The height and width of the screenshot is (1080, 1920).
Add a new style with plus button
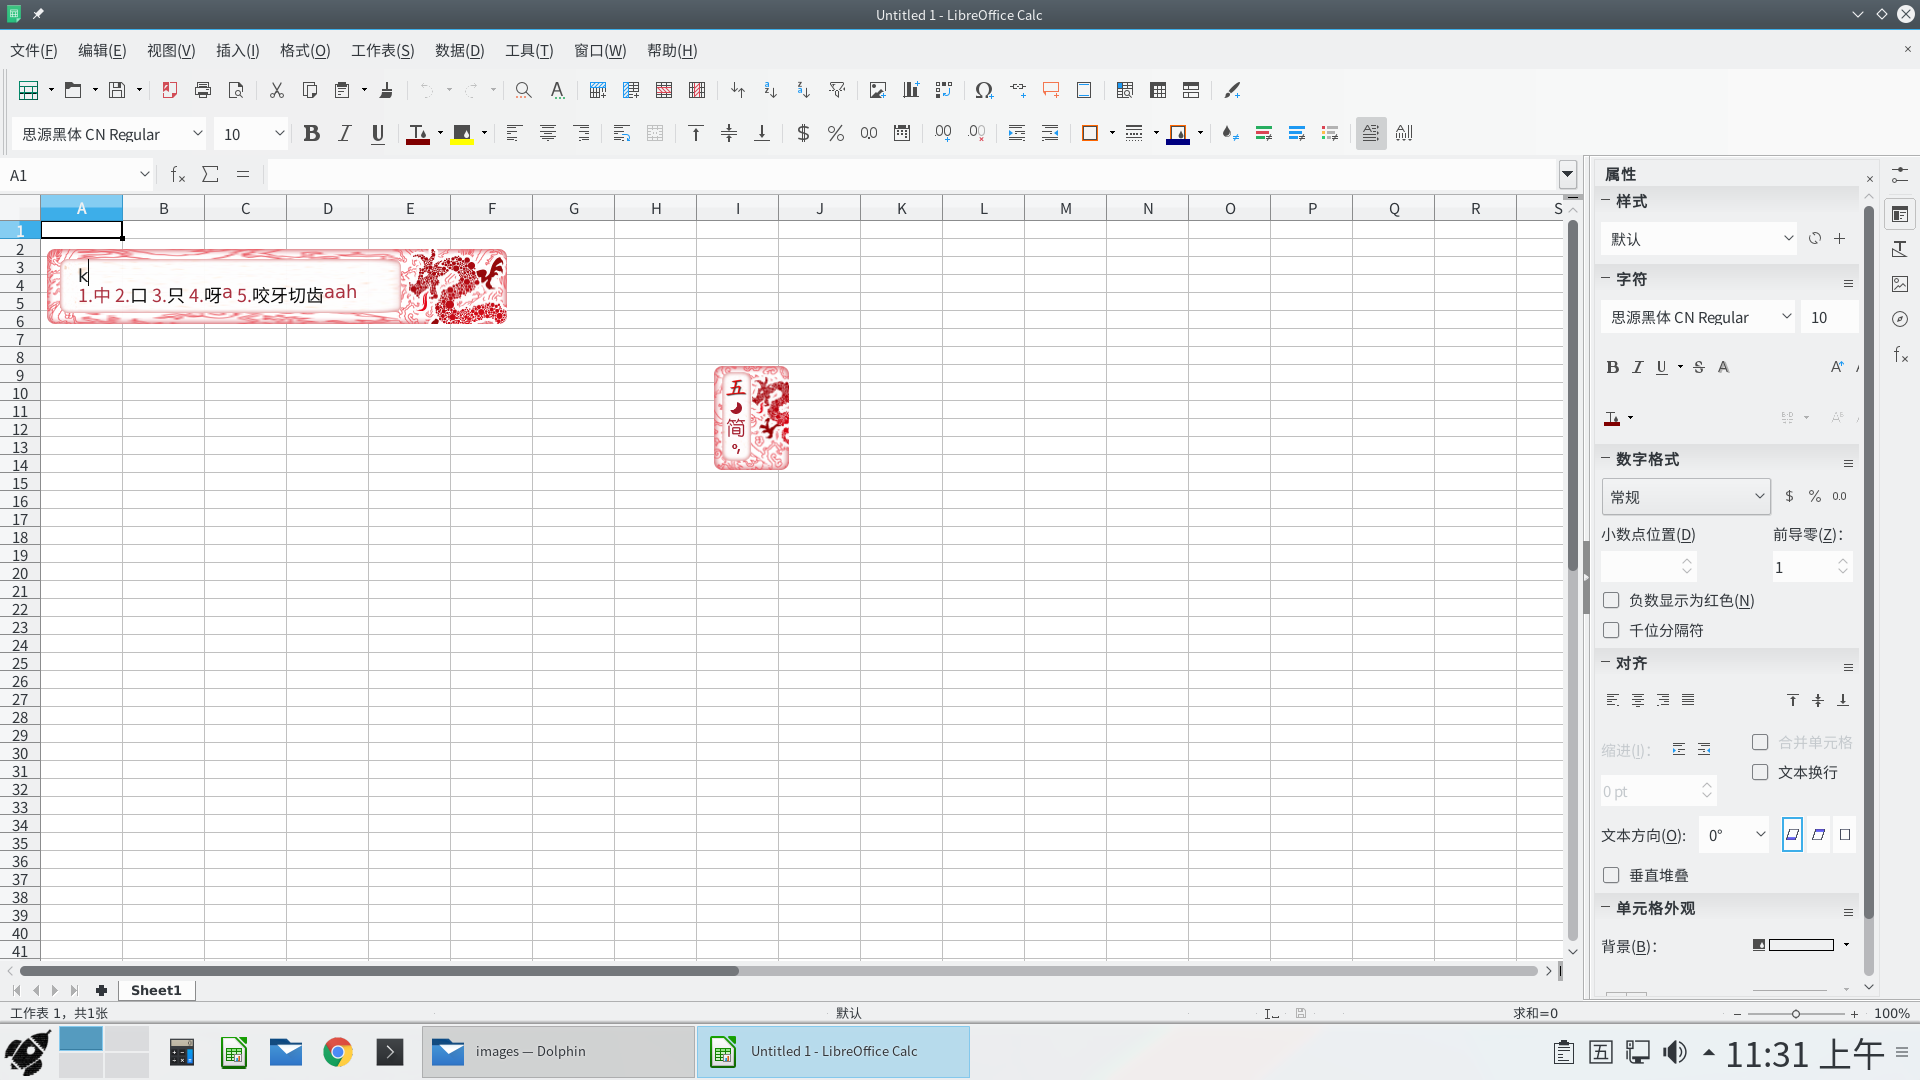tap(1840, 238)
